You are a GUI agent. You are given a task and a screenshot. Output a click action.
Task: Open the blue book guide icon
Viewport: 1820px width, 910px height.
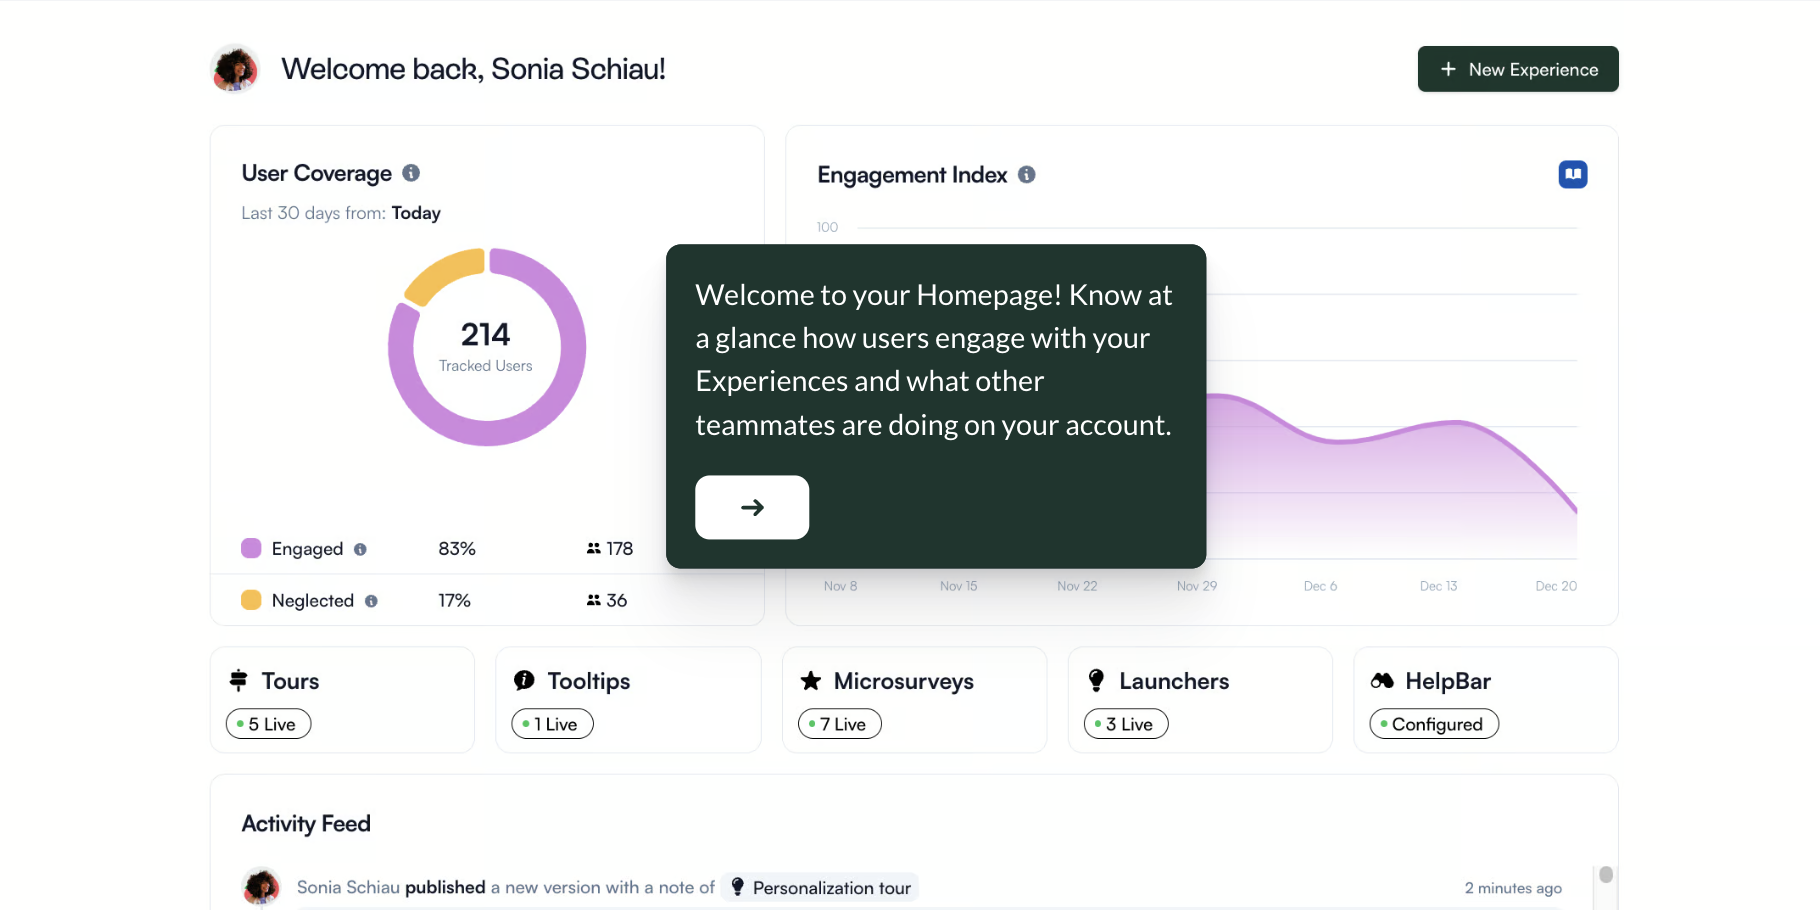click(1572, 175)
